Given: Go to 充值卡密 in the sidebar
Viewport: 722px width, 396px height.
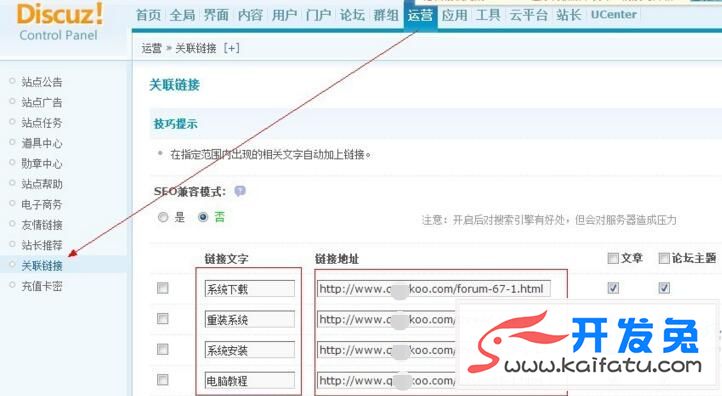Looking at the screenshot, I should coord(42,286).
